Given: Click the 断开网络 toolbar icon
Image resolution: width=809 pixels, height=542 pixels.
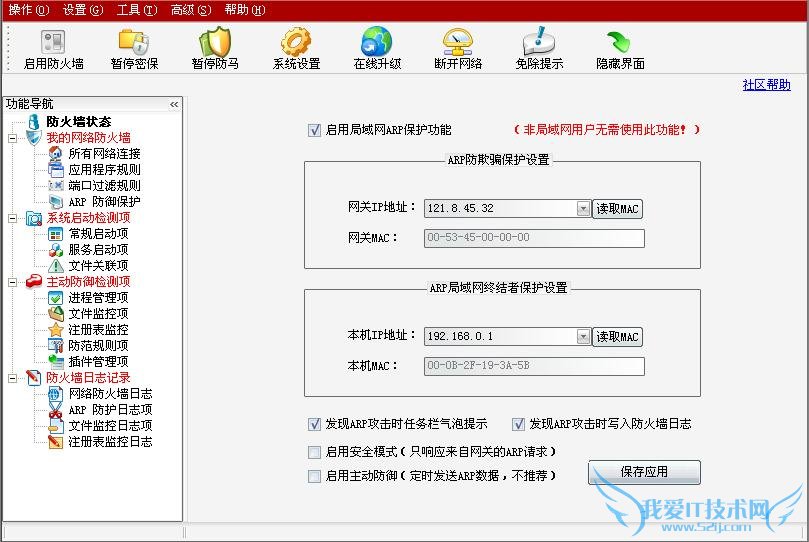Looking at the screenshot, I should click(458, 42).
